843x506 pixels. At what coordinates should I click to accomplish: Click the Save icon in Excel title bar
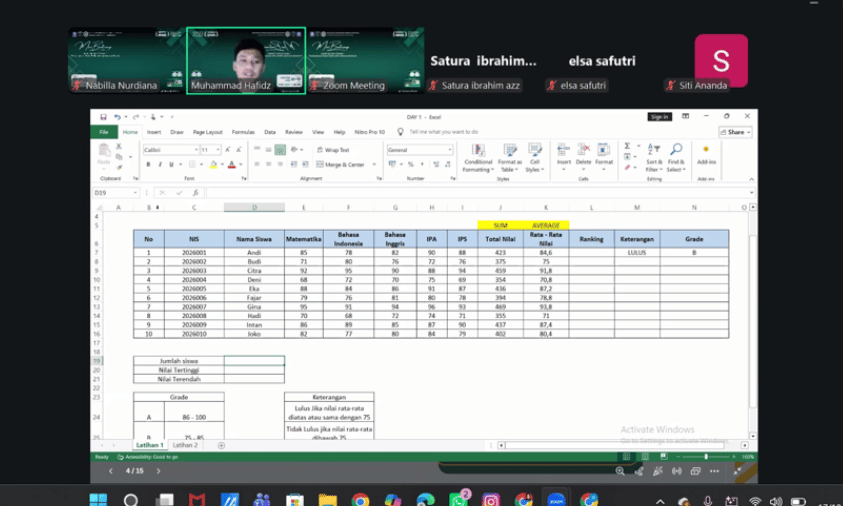tap(103, 117)
